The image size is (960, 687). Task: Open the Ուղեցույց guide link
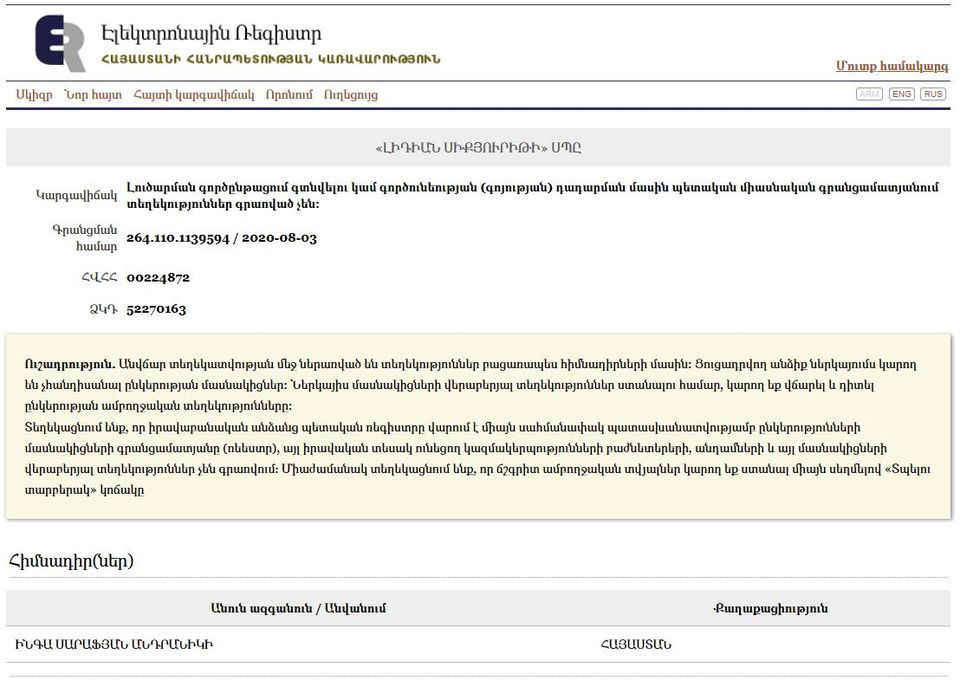(x=350, y=95)
